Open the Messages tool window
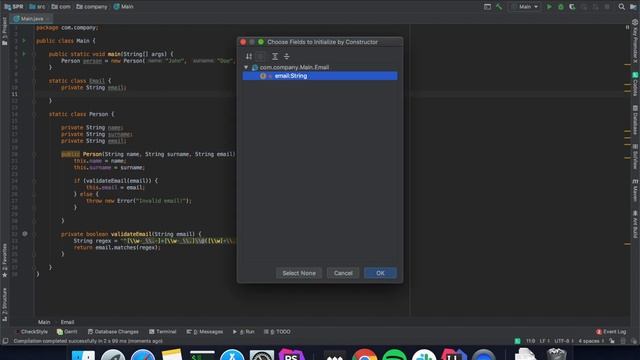Screen dimensions: 640x360 (x=205, y=332)
